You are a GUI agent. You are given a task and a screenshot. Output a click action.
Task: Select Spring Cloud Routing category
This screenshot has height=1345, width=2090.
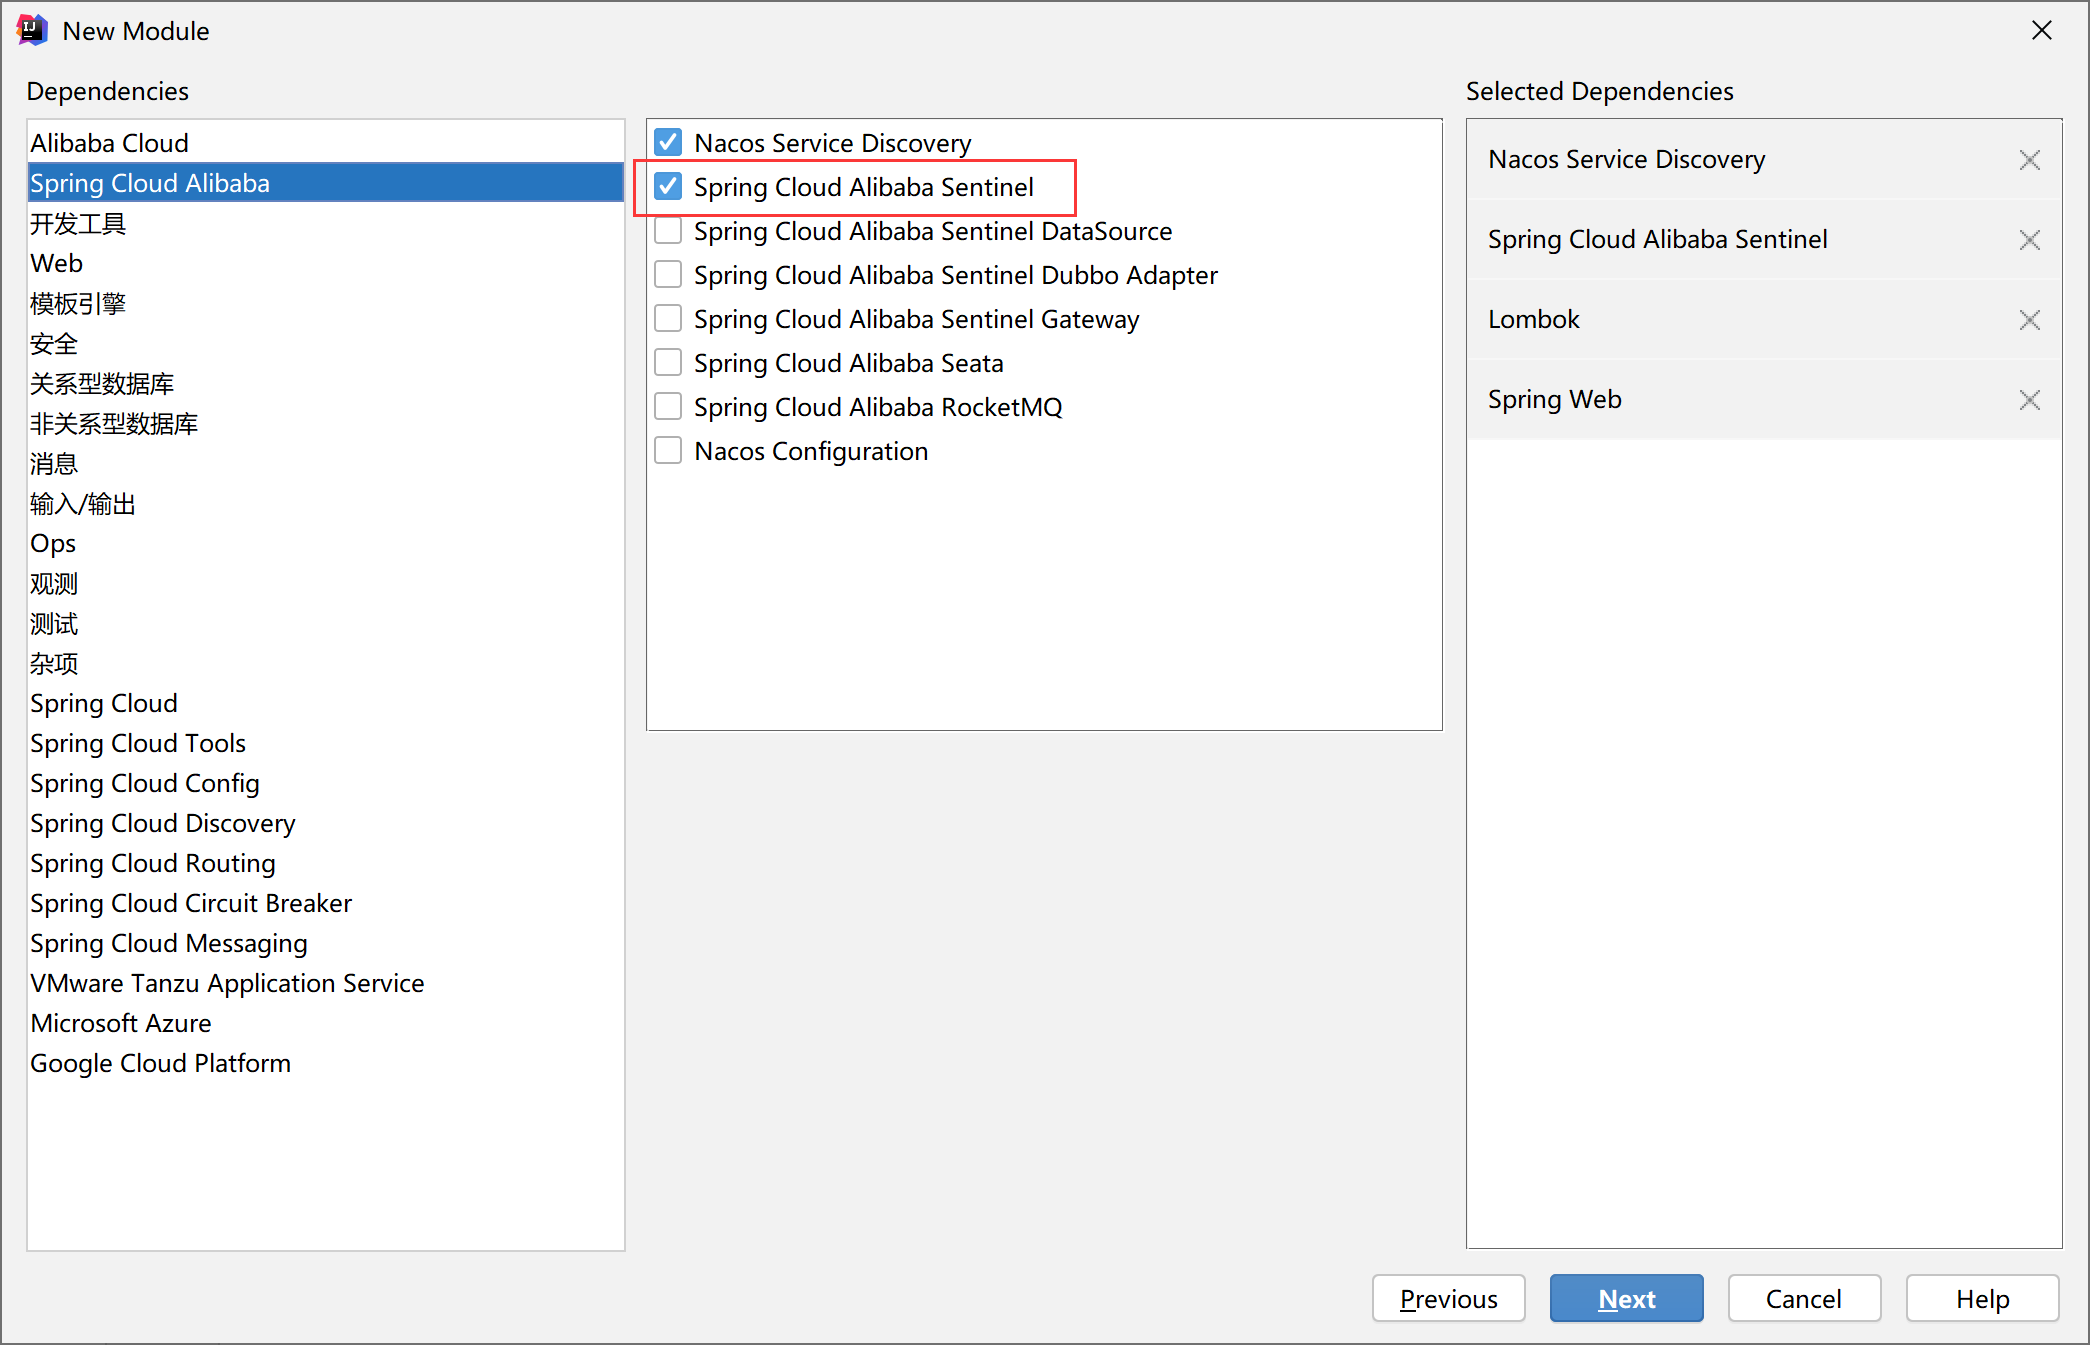325,863
